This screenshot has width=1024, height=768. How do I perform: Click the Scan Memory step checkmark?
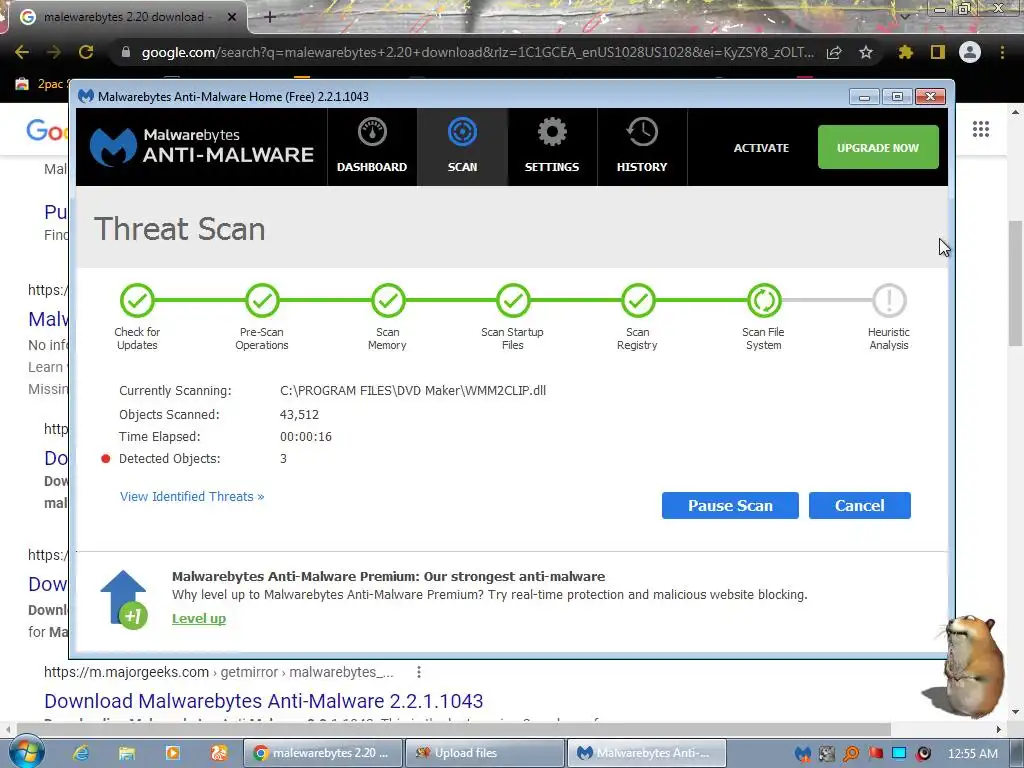388,300
